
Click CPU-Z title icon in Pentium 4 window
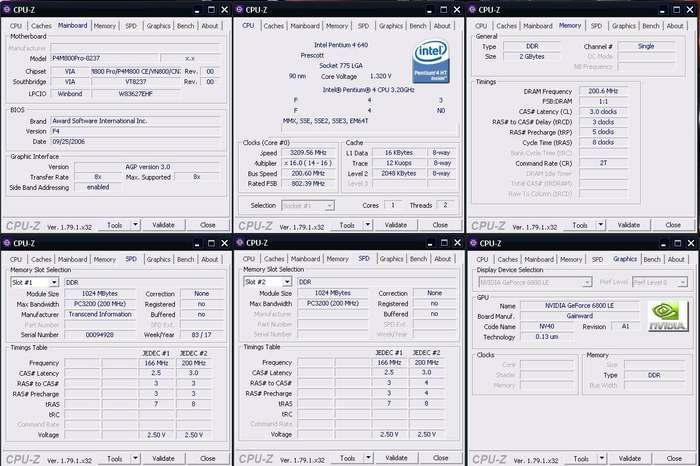(240, 9)
